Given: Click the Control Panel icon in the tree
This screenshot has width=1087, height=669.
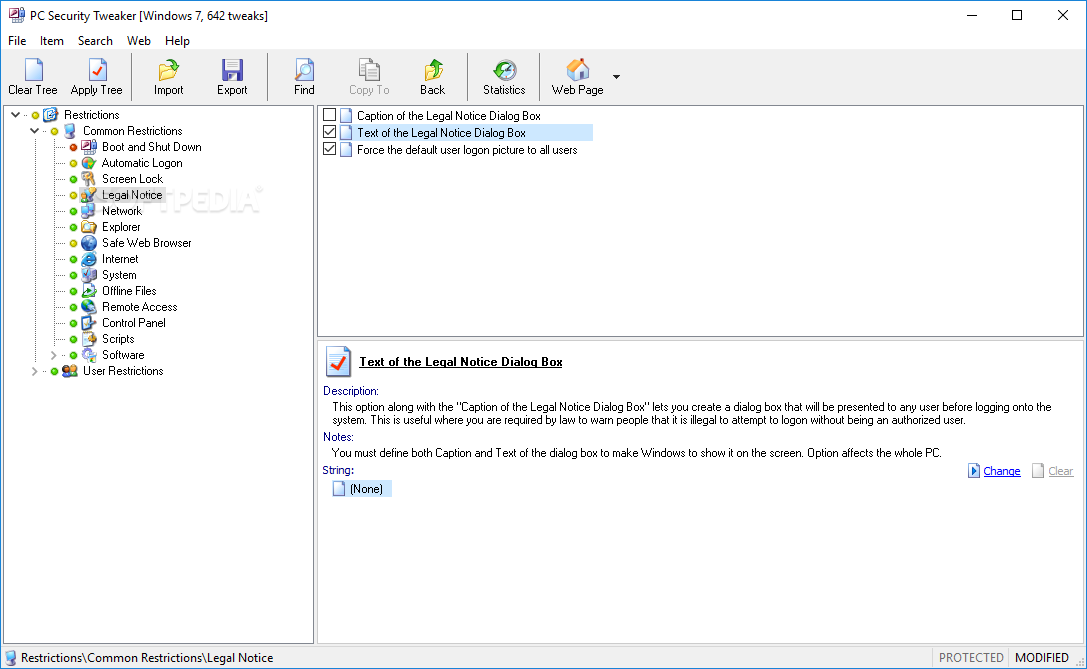Looking at the screenshot, I should pos(89,322).
